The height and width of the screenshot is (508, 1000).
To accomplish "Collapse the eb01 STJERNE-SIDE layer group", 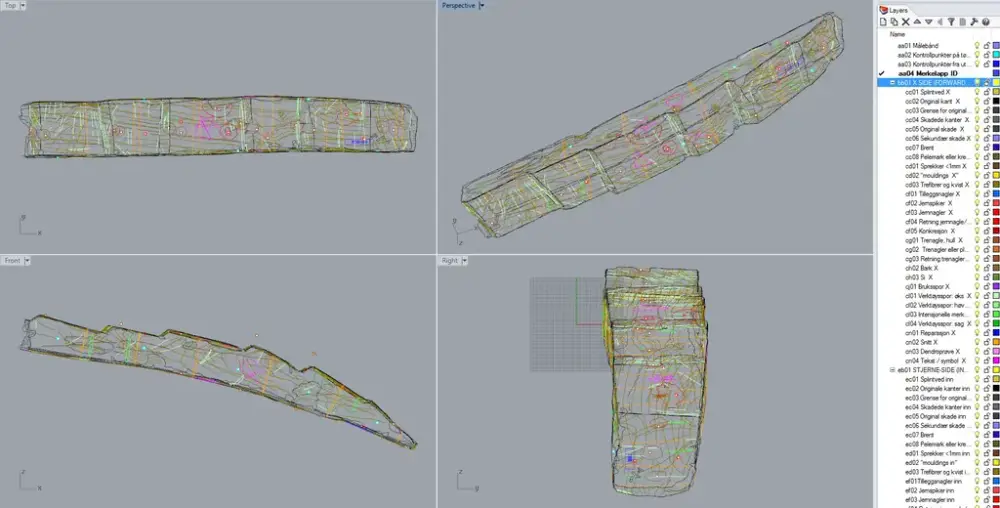I will point(892,370).
